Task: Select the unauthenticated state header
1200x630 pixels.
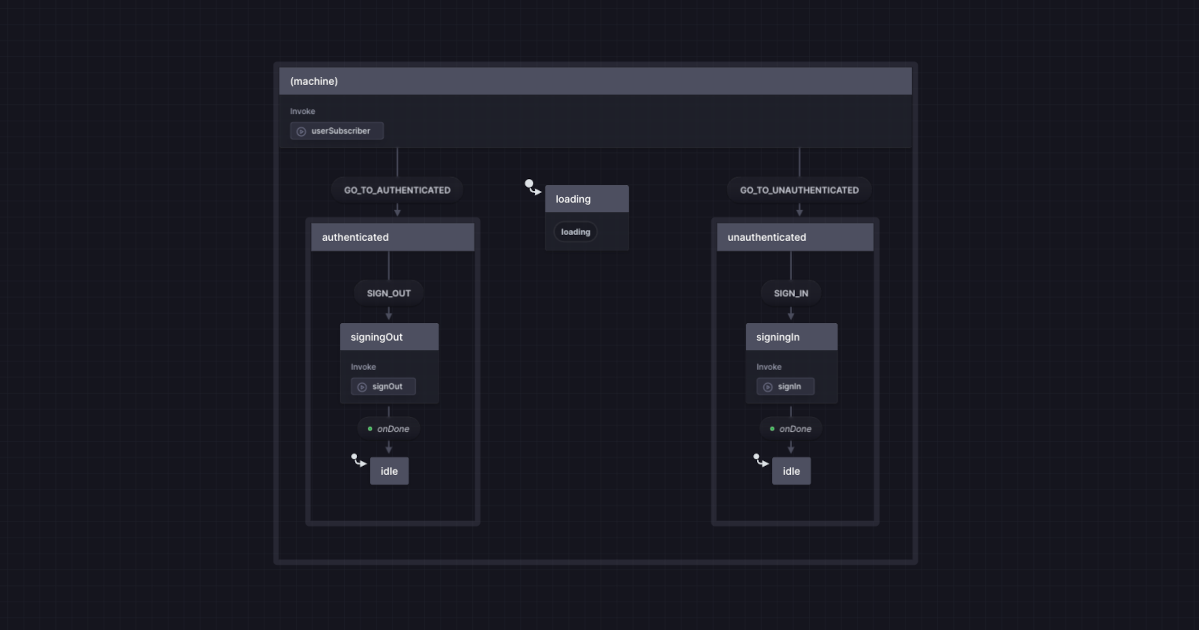Action: coord(795,237)
